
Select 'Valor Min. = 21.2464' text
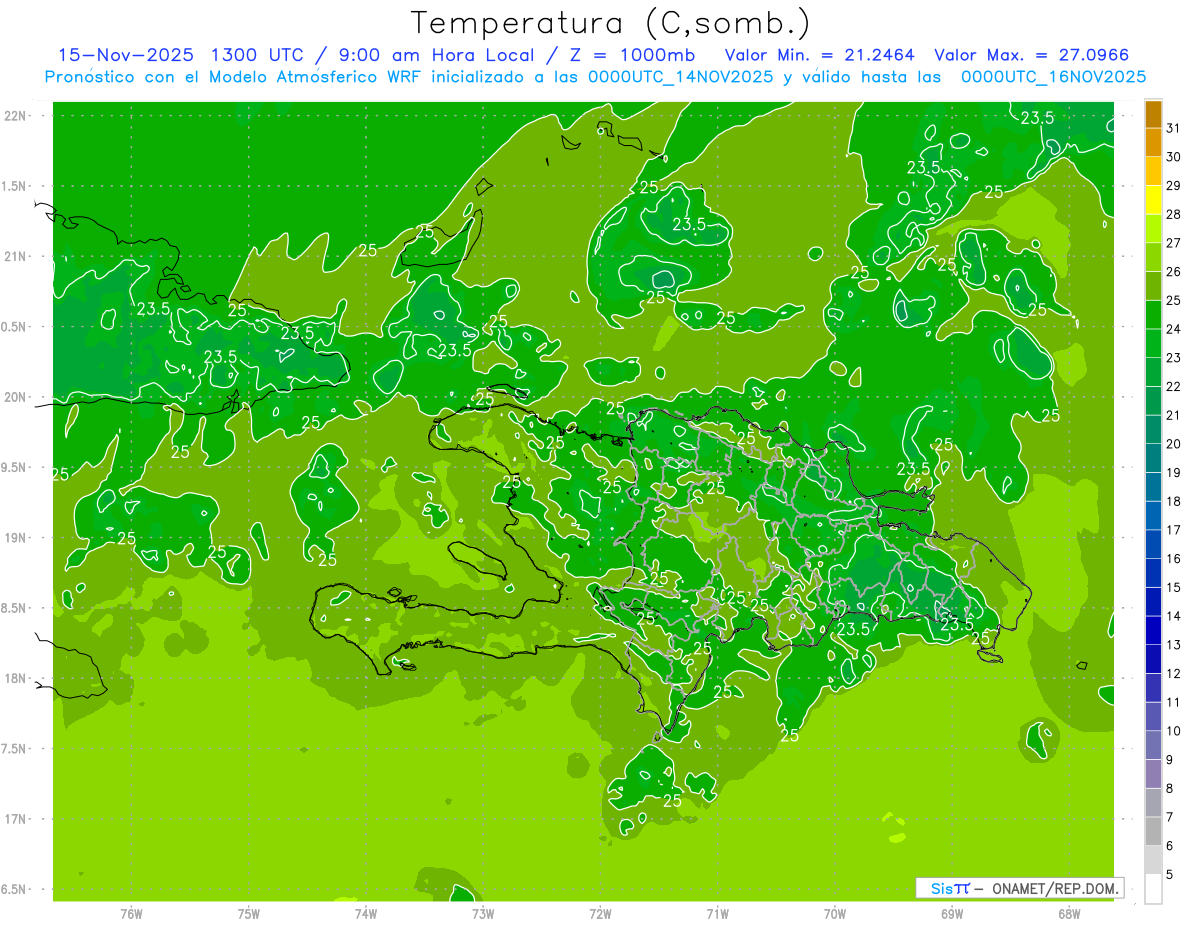tap(820, 55)
